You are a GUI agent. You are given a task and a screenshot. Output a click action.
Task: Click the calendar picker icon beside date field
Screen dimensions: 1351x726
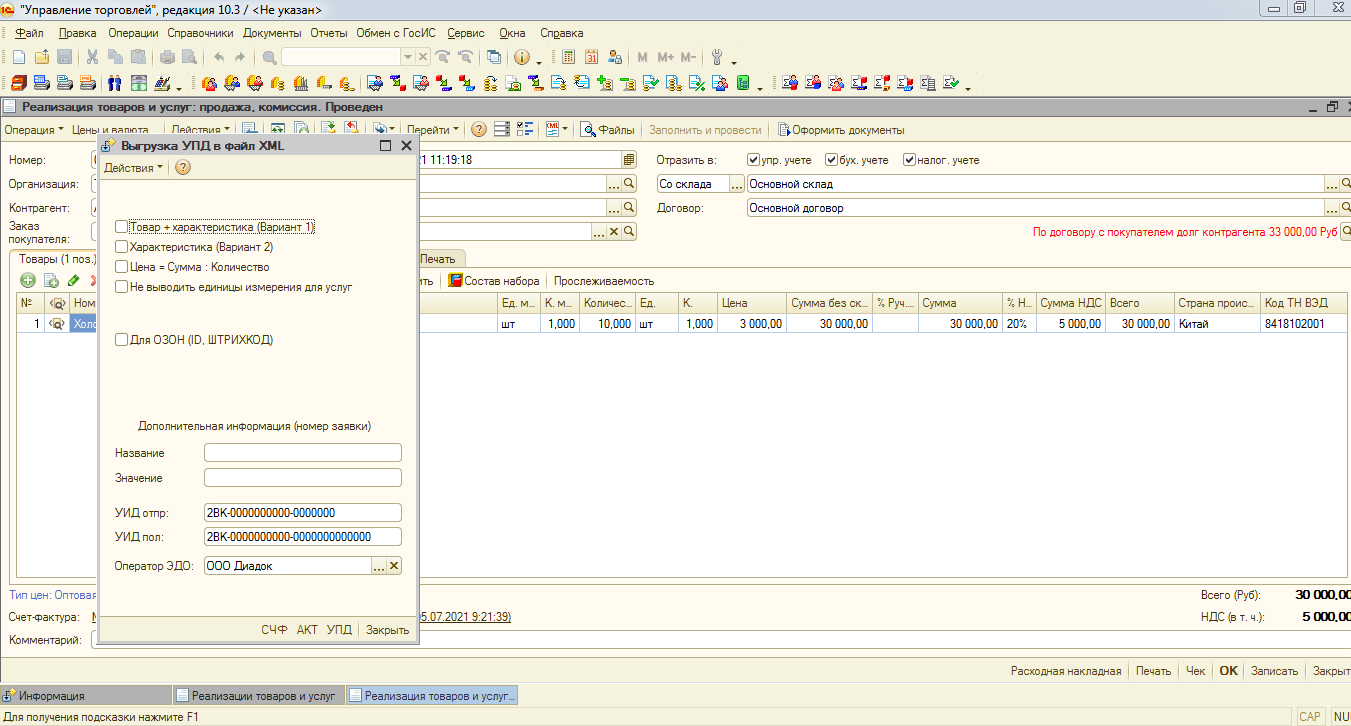[629, 159]
